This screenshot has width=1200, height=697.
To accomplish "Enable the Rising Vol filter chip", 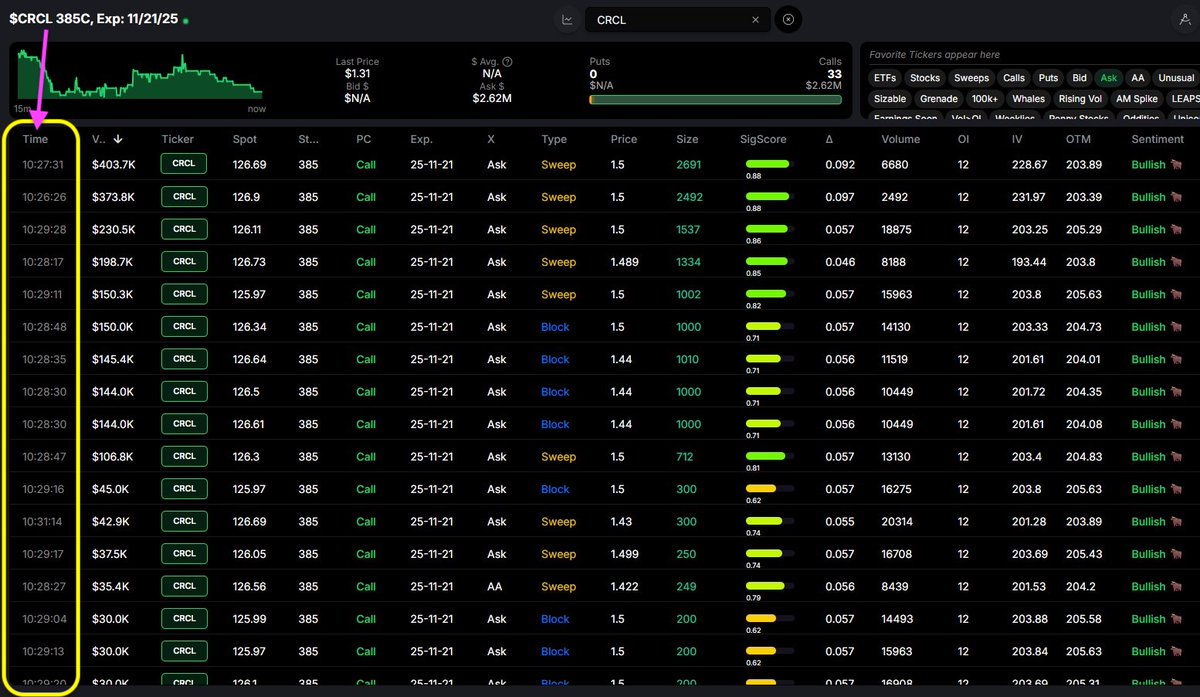I will (1080, 99).
